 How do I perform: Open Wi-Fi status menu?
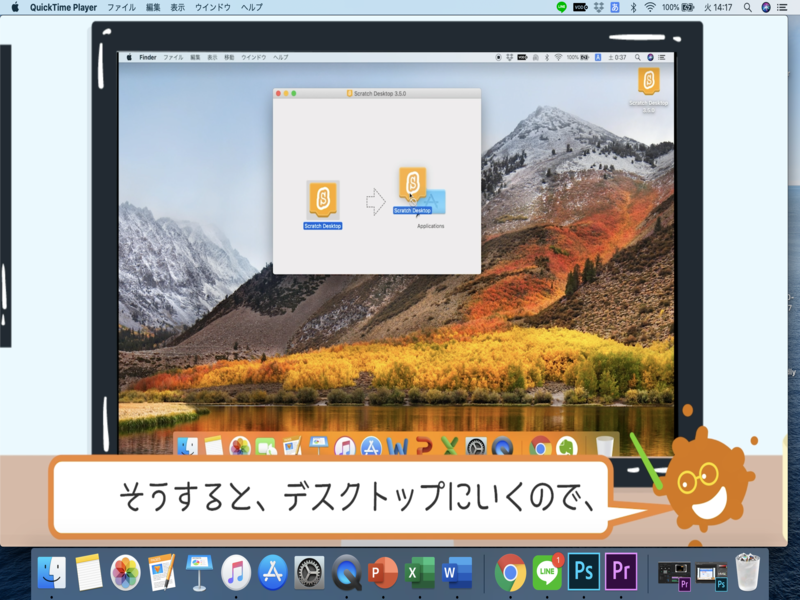coord(649,7)
